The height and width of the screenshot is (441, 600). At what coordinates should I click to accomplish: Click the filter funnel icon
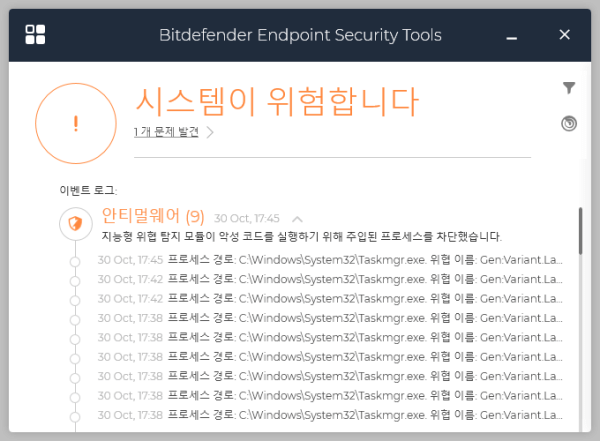point(569,88)
